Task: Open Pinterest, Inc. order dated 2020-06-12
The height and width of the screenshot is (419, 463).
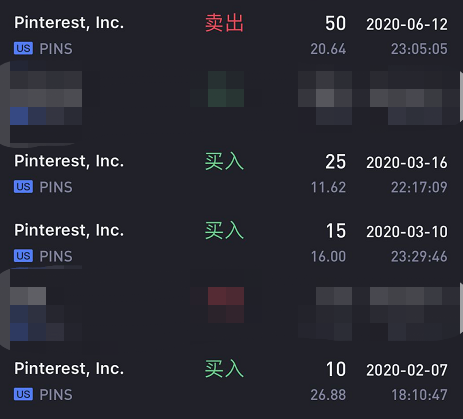Action: tap(231, 35)
